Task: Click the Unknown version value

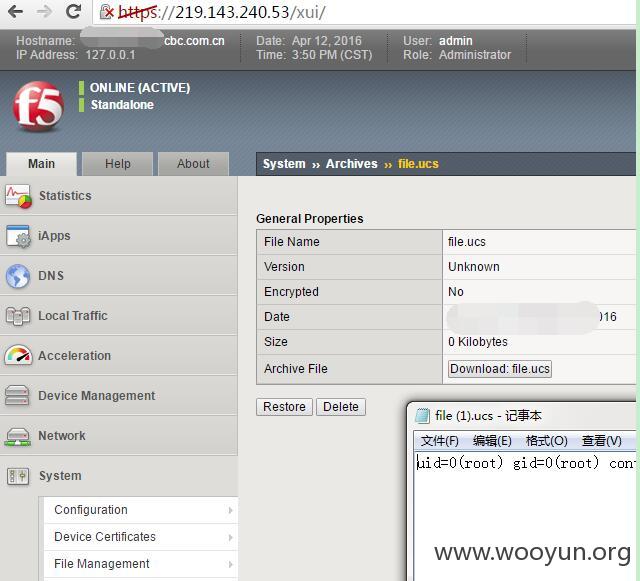Action: pyautogui.click(x=473, y=267)
